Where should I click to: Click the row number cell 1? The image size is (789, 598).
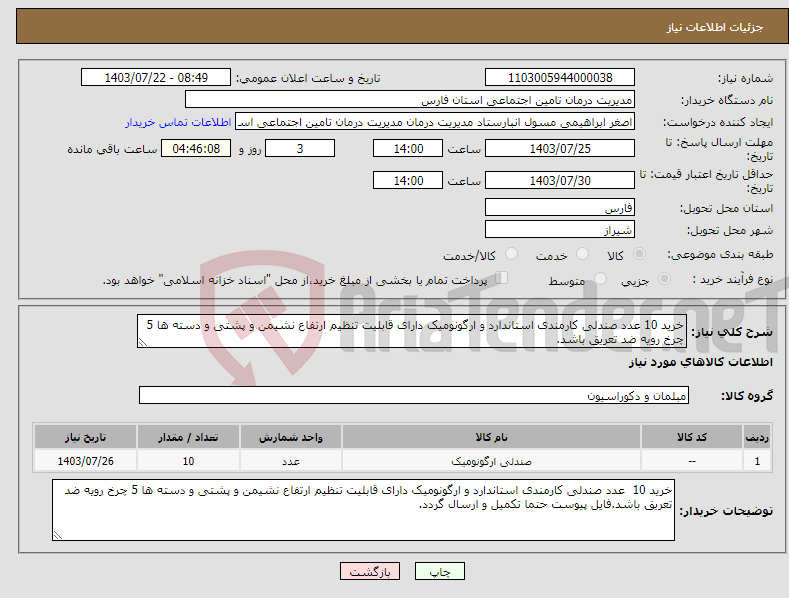click(757, 461)
